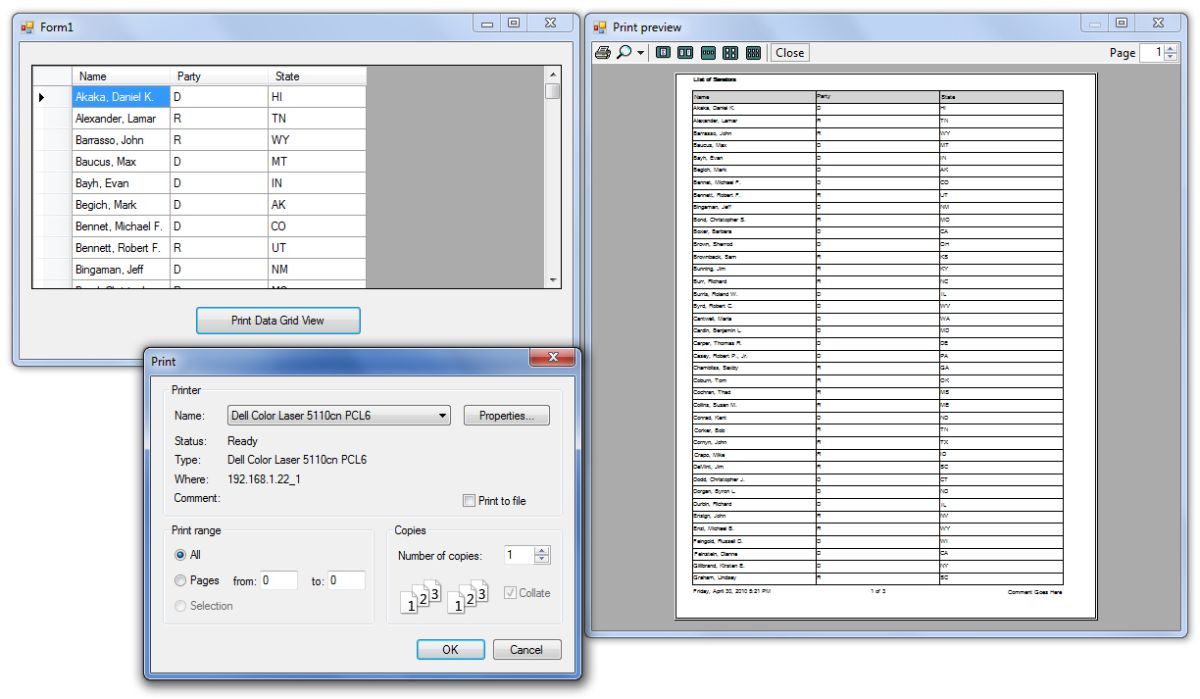Image resolution: width=1200 pixels, height=699 pixels.
Task: Decrease number of copies with down arrow
Action: click(x=542, y=560)
